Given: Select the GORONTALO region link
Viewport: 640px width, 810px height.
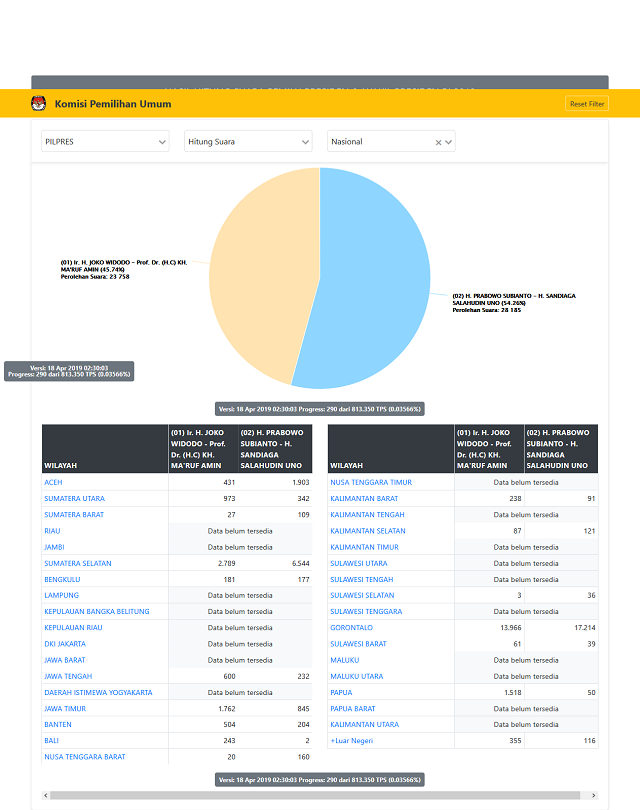Looking at the screenshot, I should (353, 628).
